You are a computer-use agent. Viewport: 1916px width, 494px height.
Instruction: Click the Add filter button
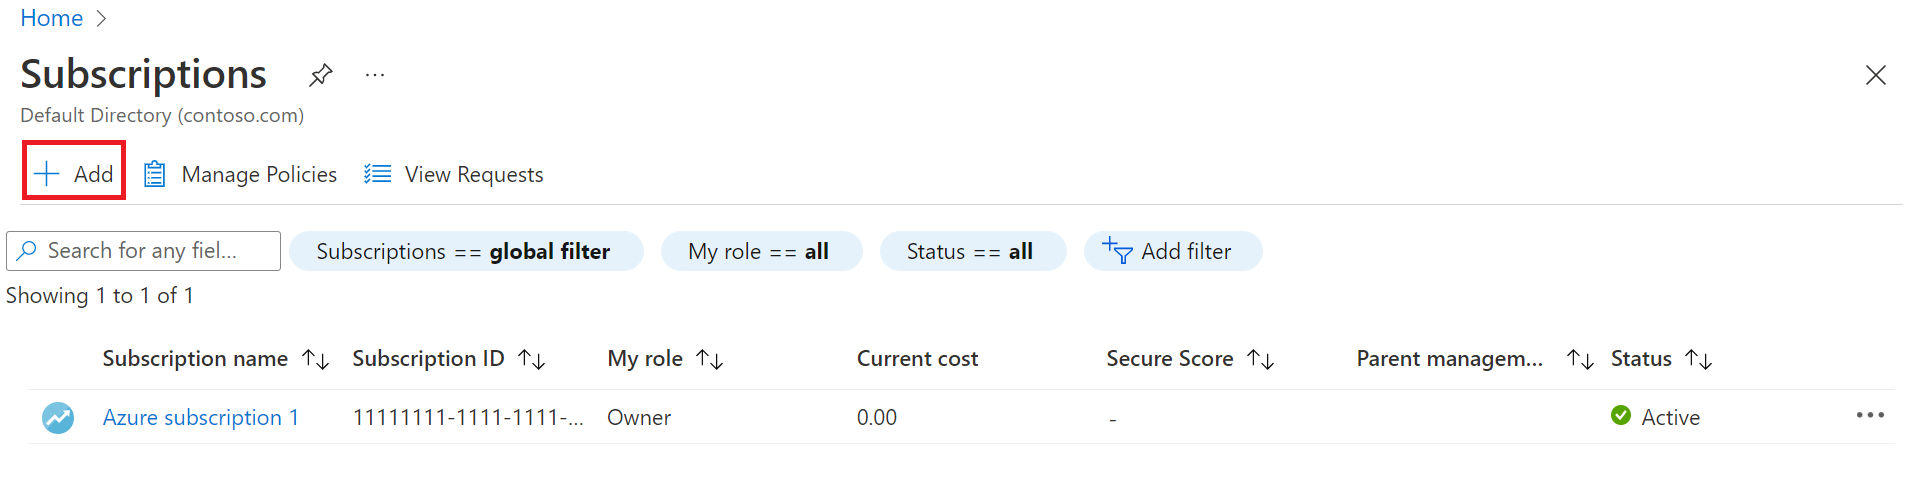click(x=1171, y=252)
